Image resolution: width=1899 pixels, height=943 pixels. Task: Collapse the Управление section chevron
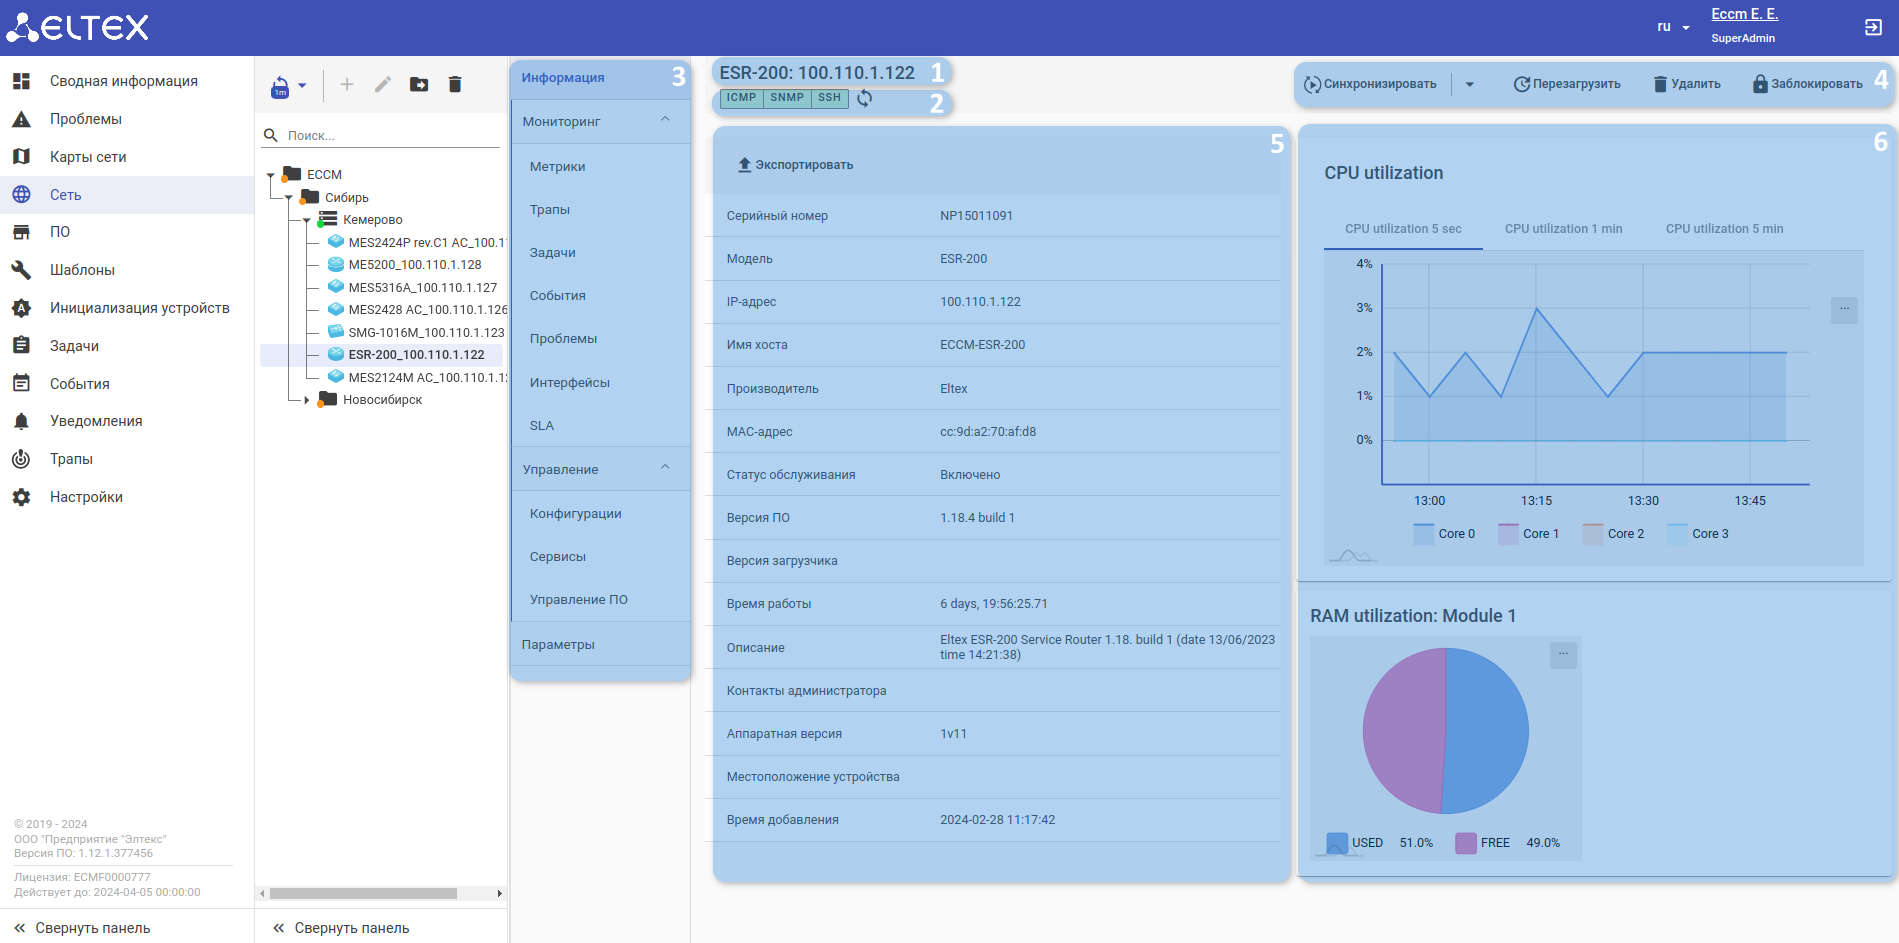(x=665, y=468)
